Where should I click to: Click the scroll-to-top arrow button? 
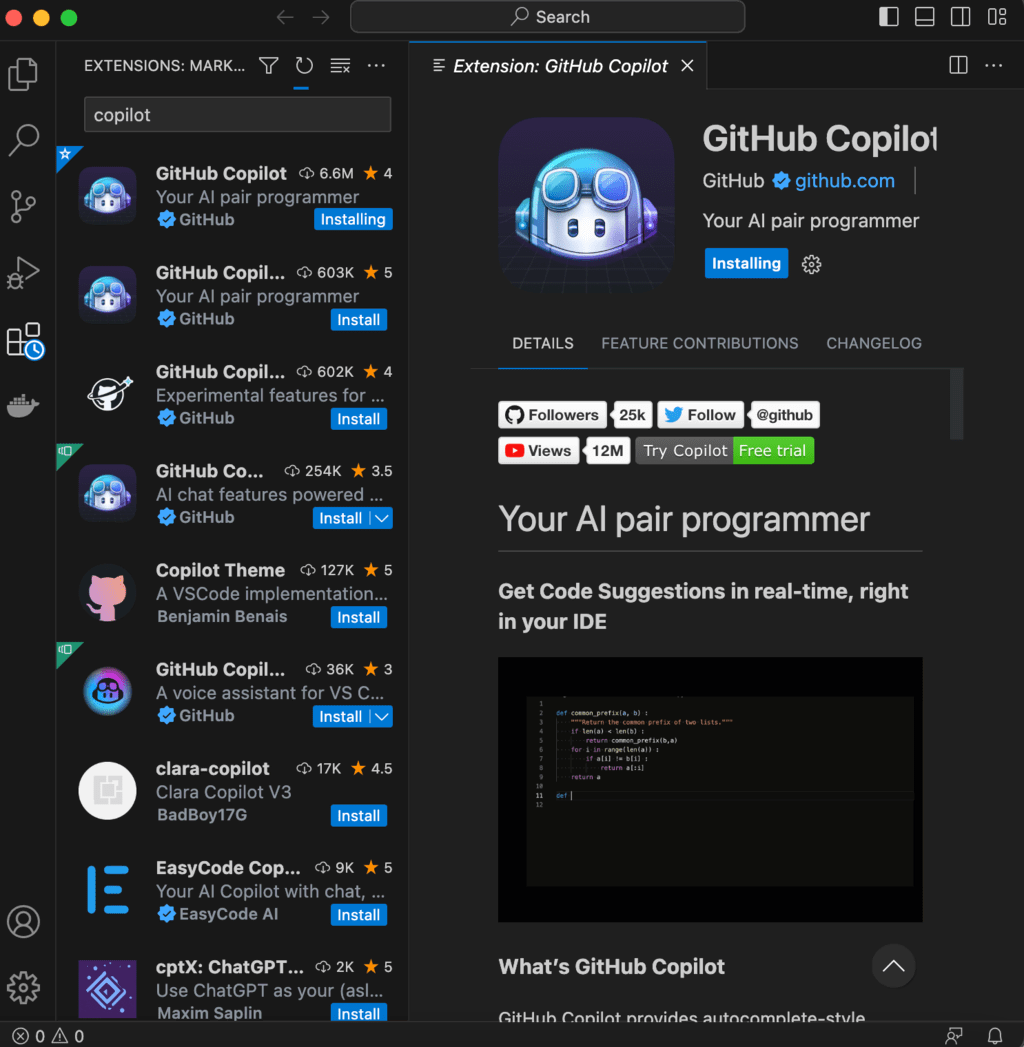893,966
